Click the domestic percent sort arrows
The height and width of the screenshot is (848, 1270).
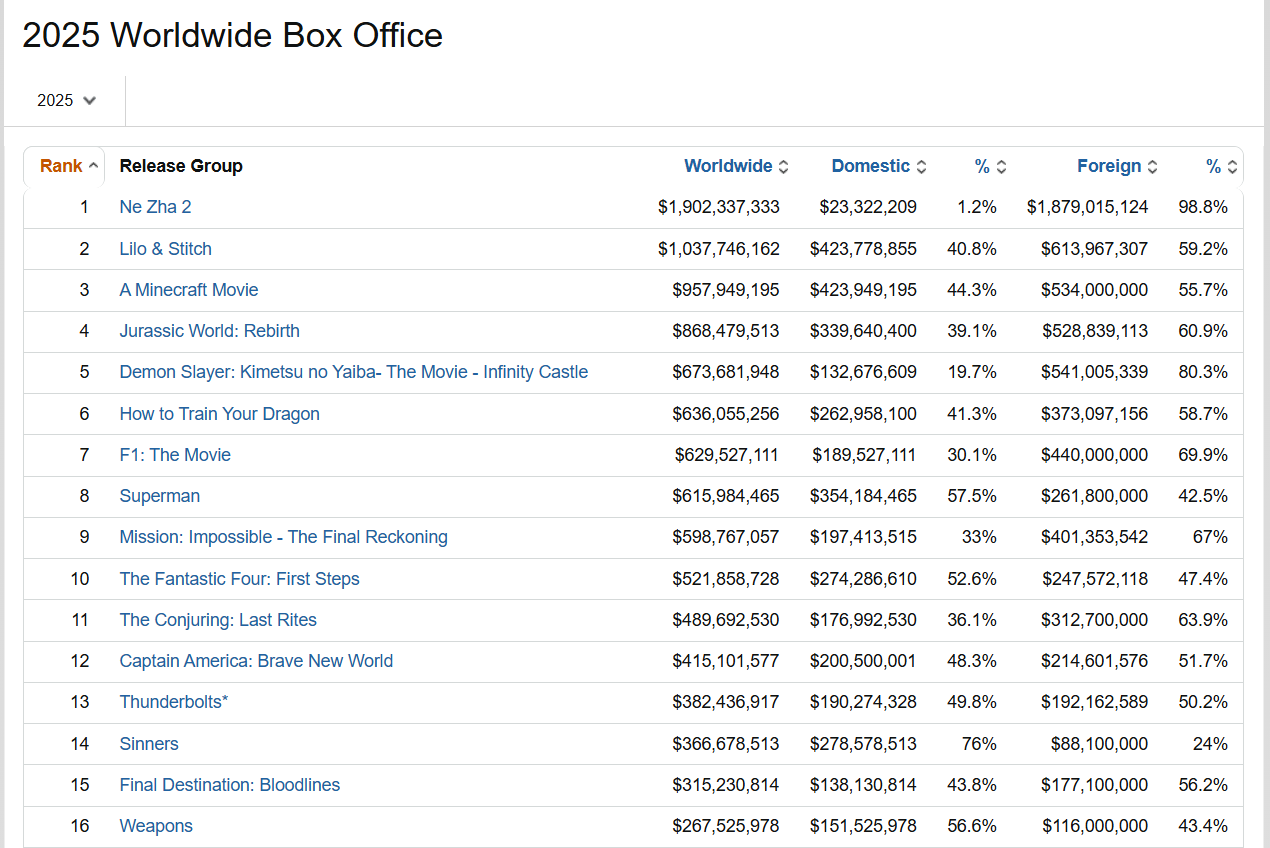point(1001,167)
